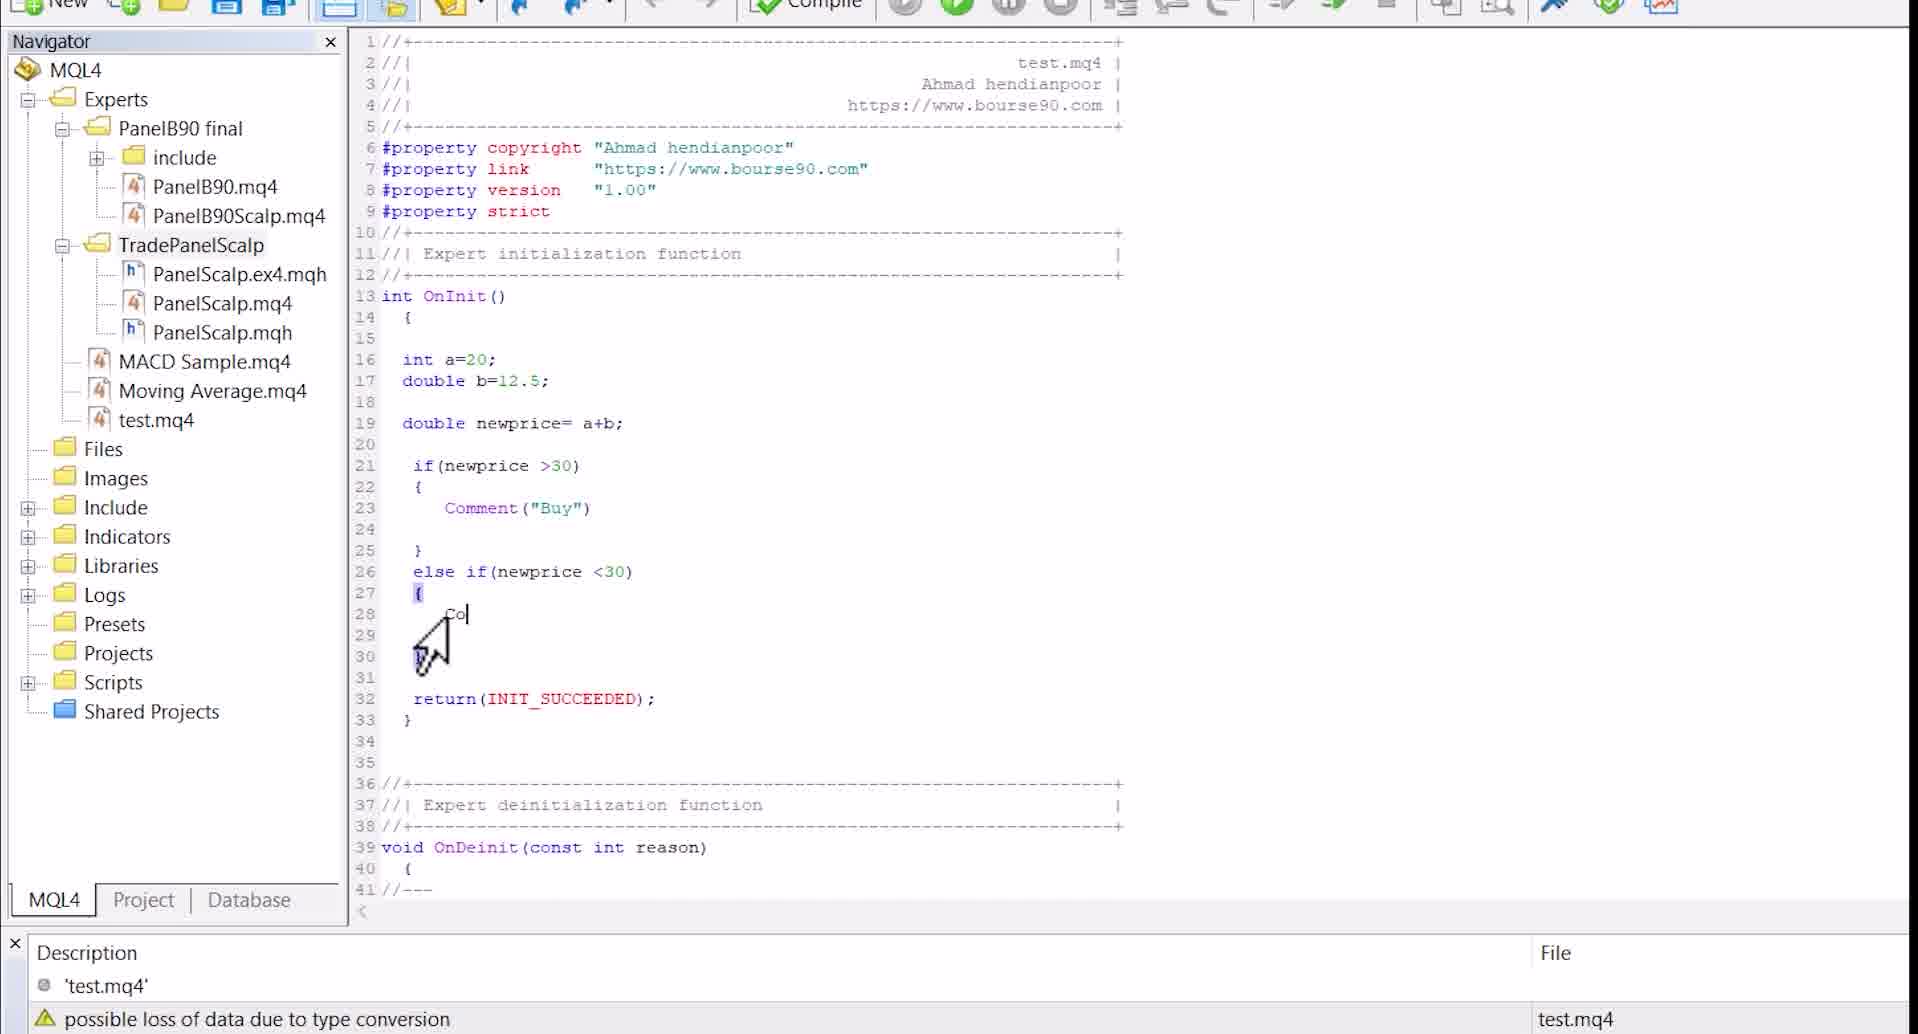Click line number 28 in the gutter
Screen dimensions: 1918x1034
tap(365, 614)
